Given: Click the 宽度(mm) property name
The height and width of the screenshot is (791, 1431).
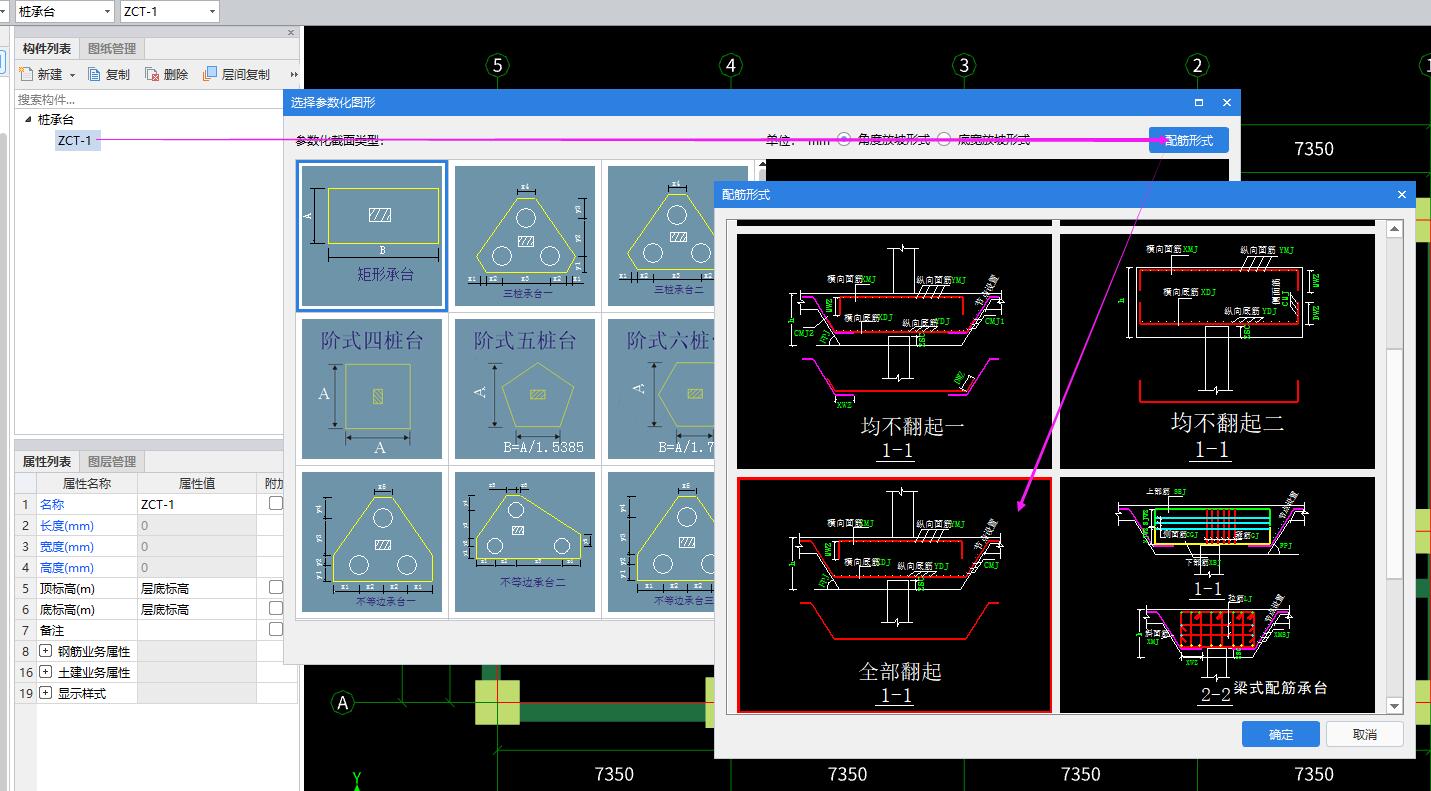Looking at the screenshot, I should coord(66,546).
